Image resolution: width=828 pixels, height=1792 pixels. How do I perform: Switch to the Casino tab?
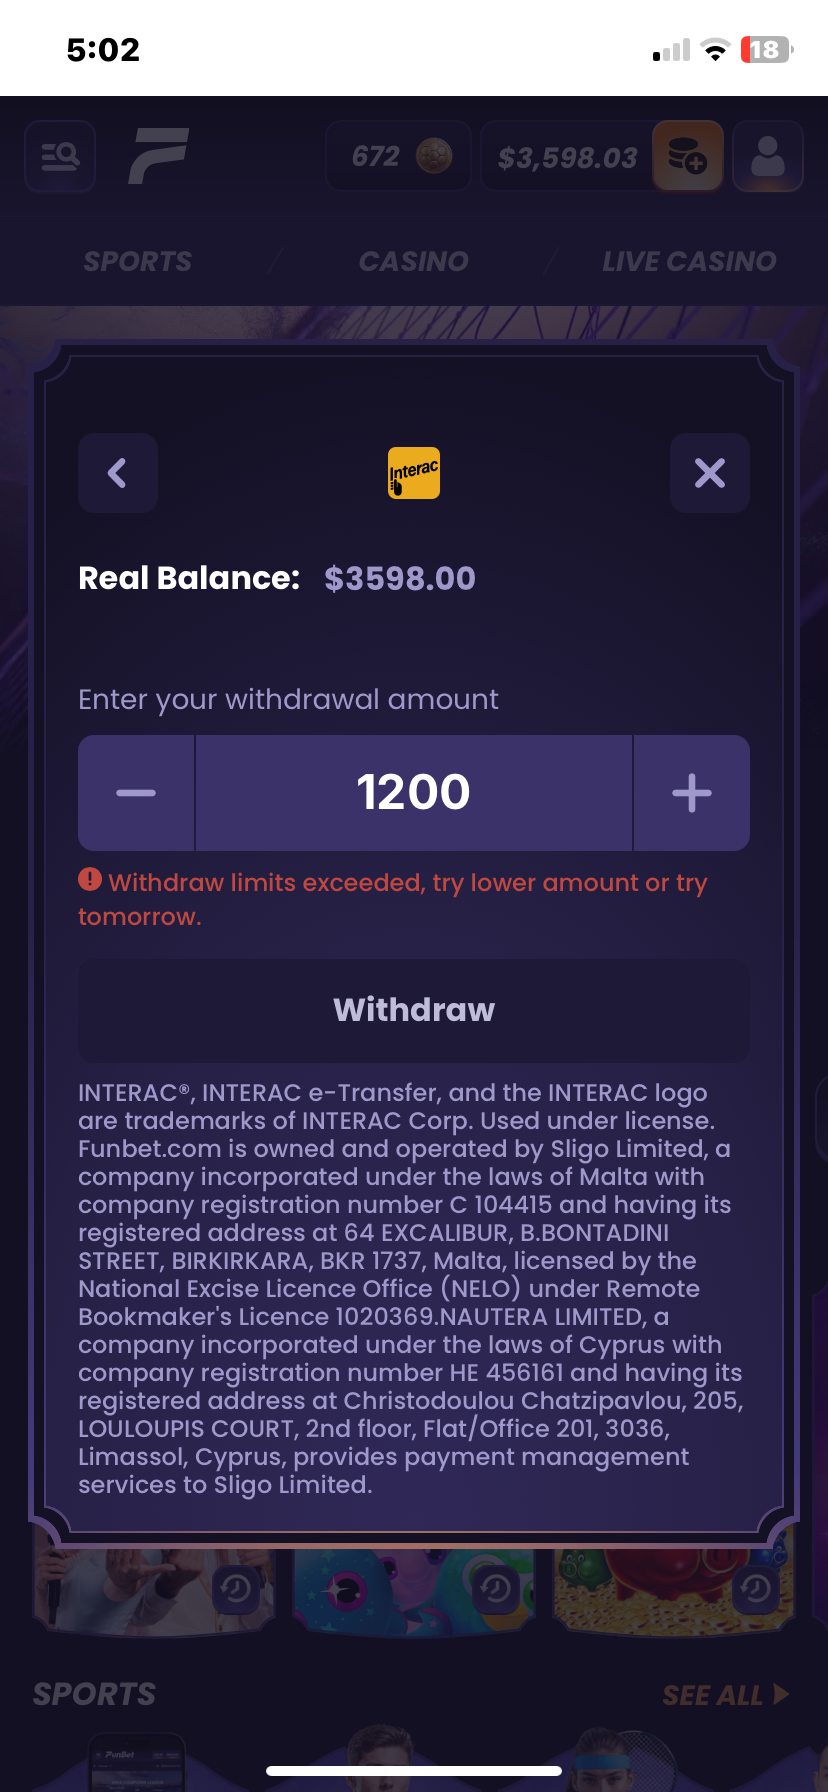(x=413, y=262)
